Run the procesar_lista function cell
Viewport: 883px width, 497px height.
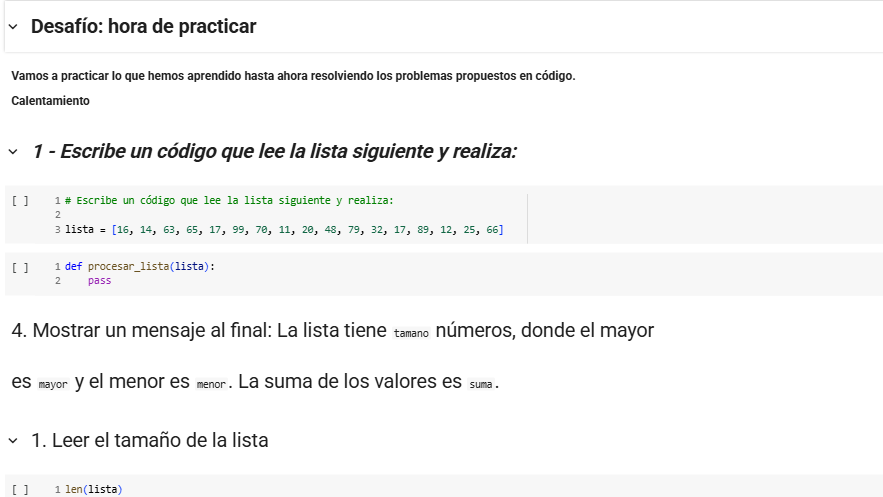tap(20, 267)
